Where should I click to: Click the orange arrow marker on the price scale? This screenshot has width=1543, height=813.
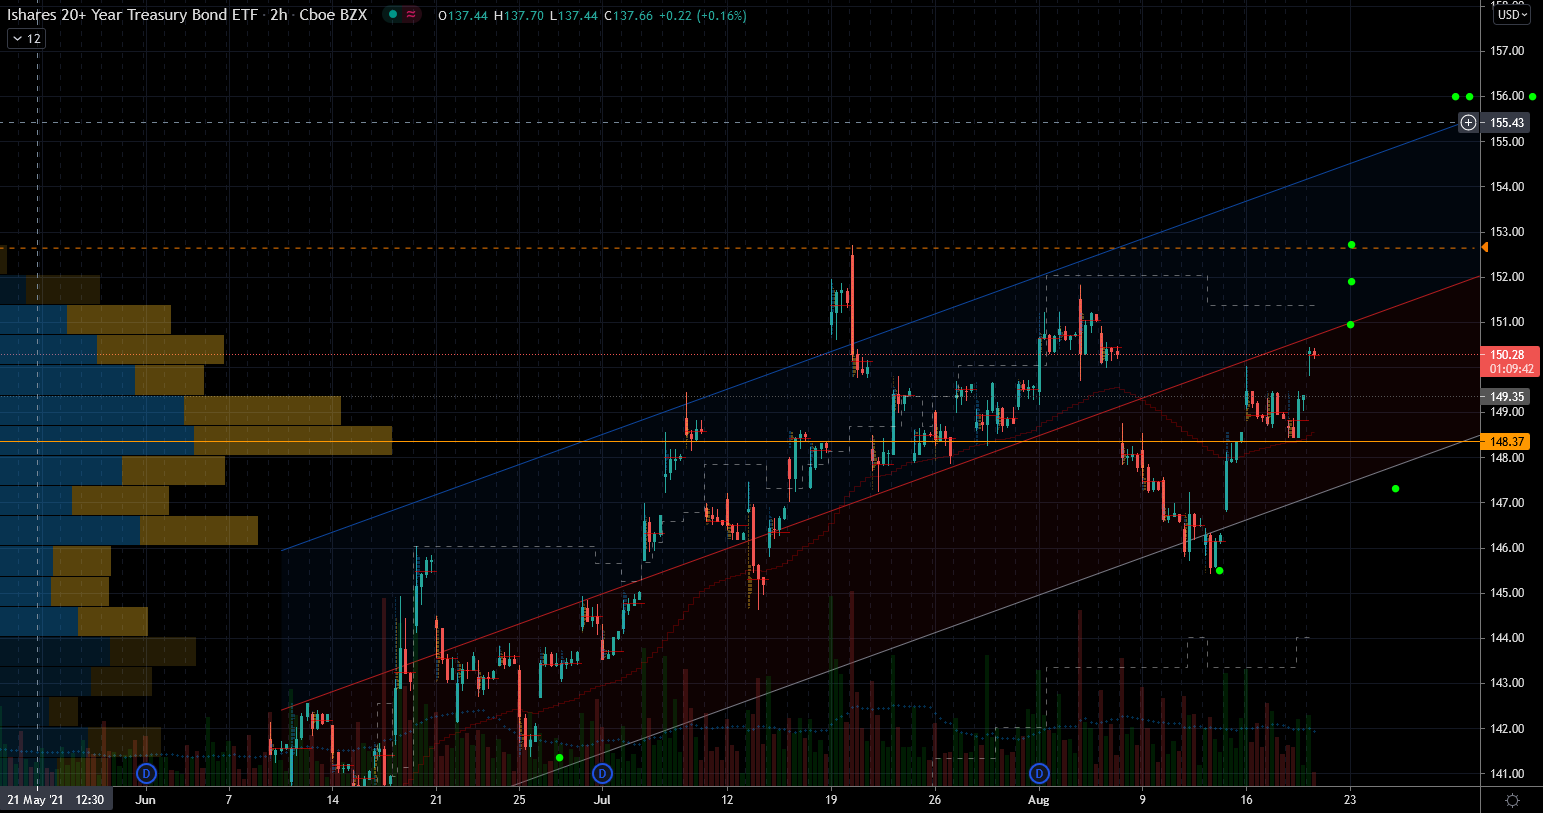click(x=1484, y=247)
